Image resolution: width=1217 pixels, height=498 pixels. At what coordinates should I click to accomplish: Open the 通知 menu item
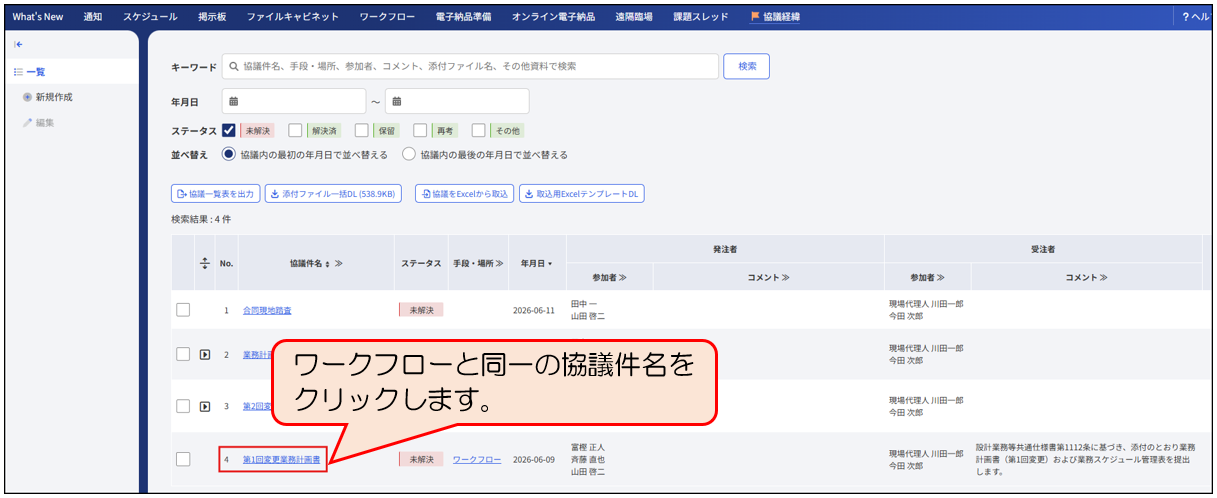click(93, 17)
